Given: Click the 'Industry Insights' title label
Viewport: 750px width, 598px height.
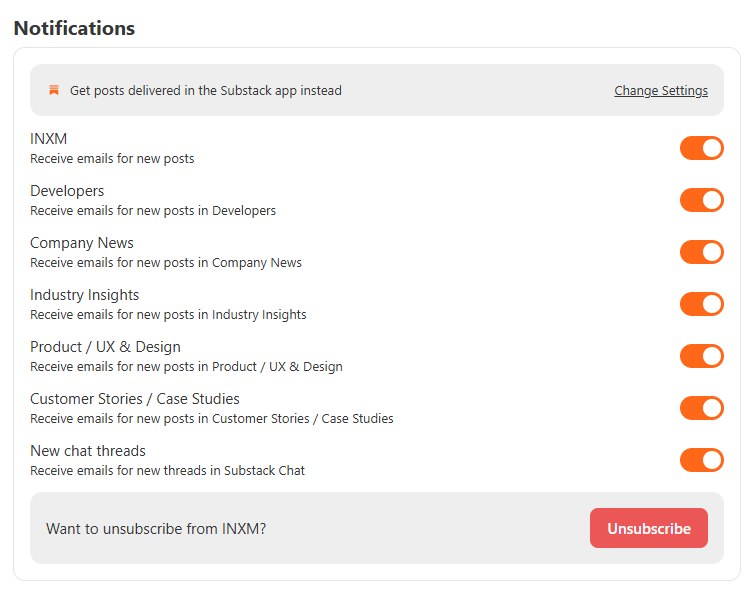Looking at the screenshot, I should pos(85,295).
